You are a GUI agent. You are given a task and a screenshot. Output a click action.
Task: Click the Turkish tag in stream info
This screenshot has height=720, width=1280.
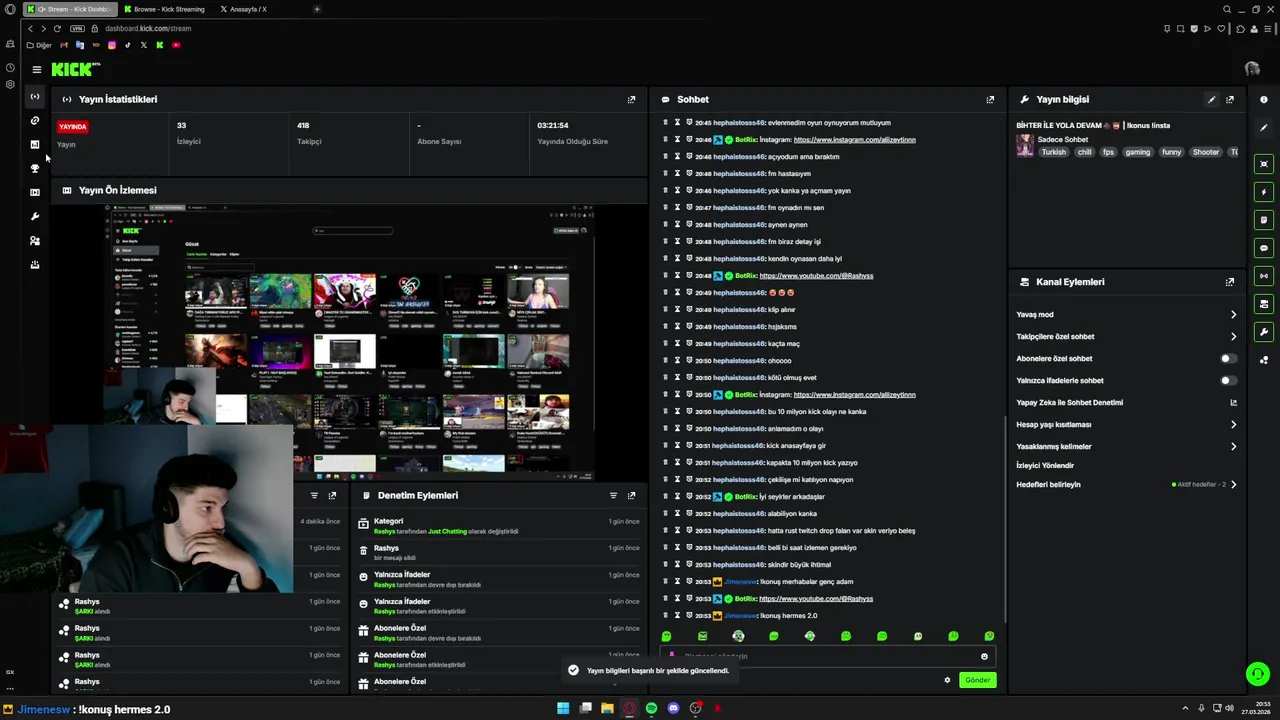pos(1053,152)
